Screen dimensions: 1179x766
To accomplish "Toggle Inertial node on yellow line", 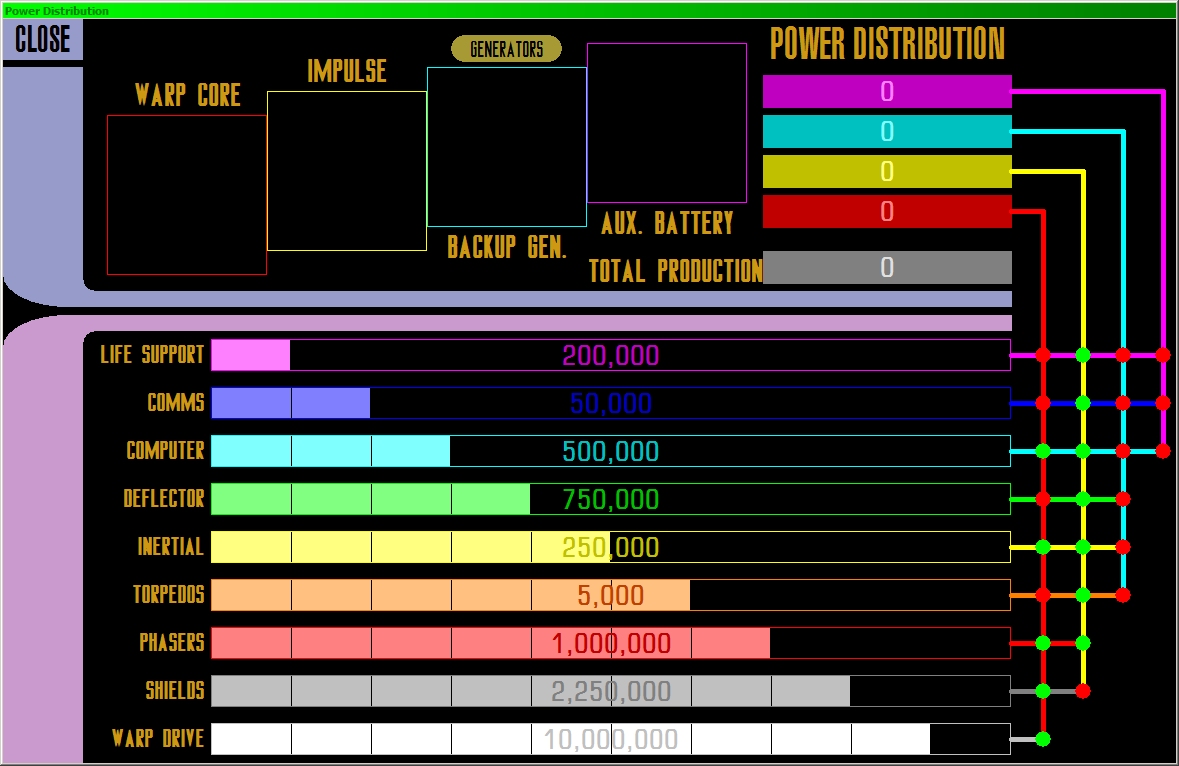I will point(1083,547).
